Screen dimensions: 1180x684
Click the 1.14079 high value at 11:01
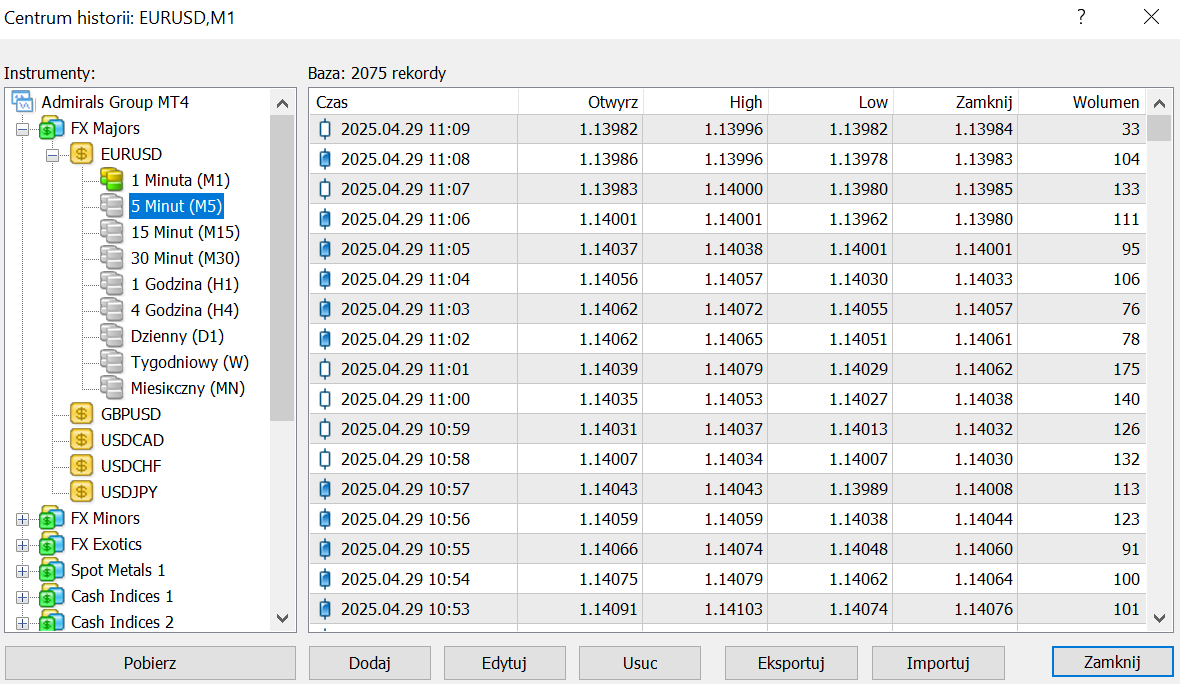(x=734, y=369)
